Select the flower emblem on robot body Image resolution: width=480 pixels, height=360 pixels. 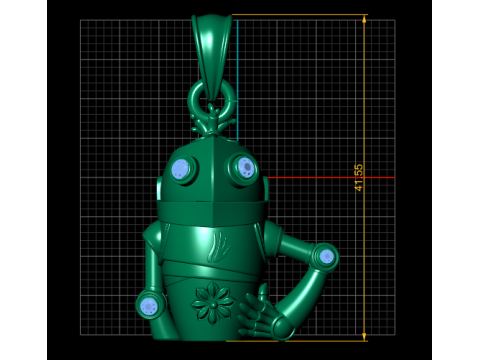tap(213, 303)
